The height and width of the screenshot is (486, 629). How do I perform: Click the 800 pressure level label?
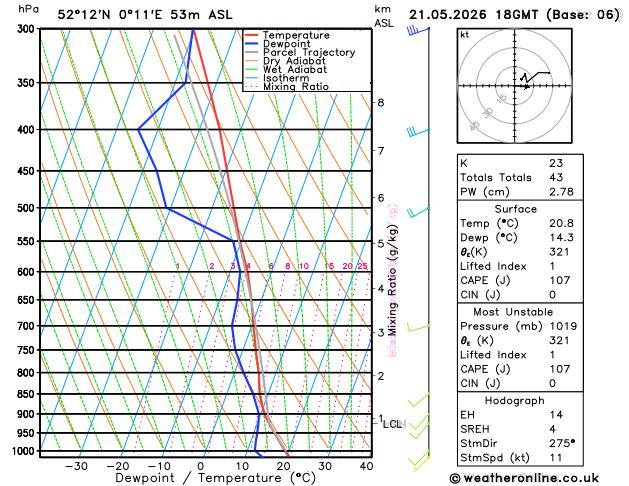pos(28,373)
